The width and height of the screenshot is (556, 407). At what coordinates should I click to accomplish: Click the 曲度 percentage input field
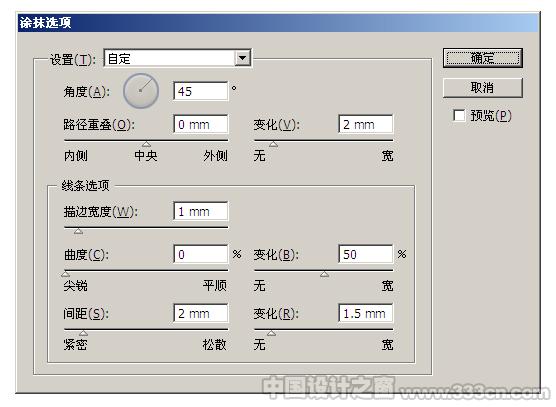coord(201,254)
